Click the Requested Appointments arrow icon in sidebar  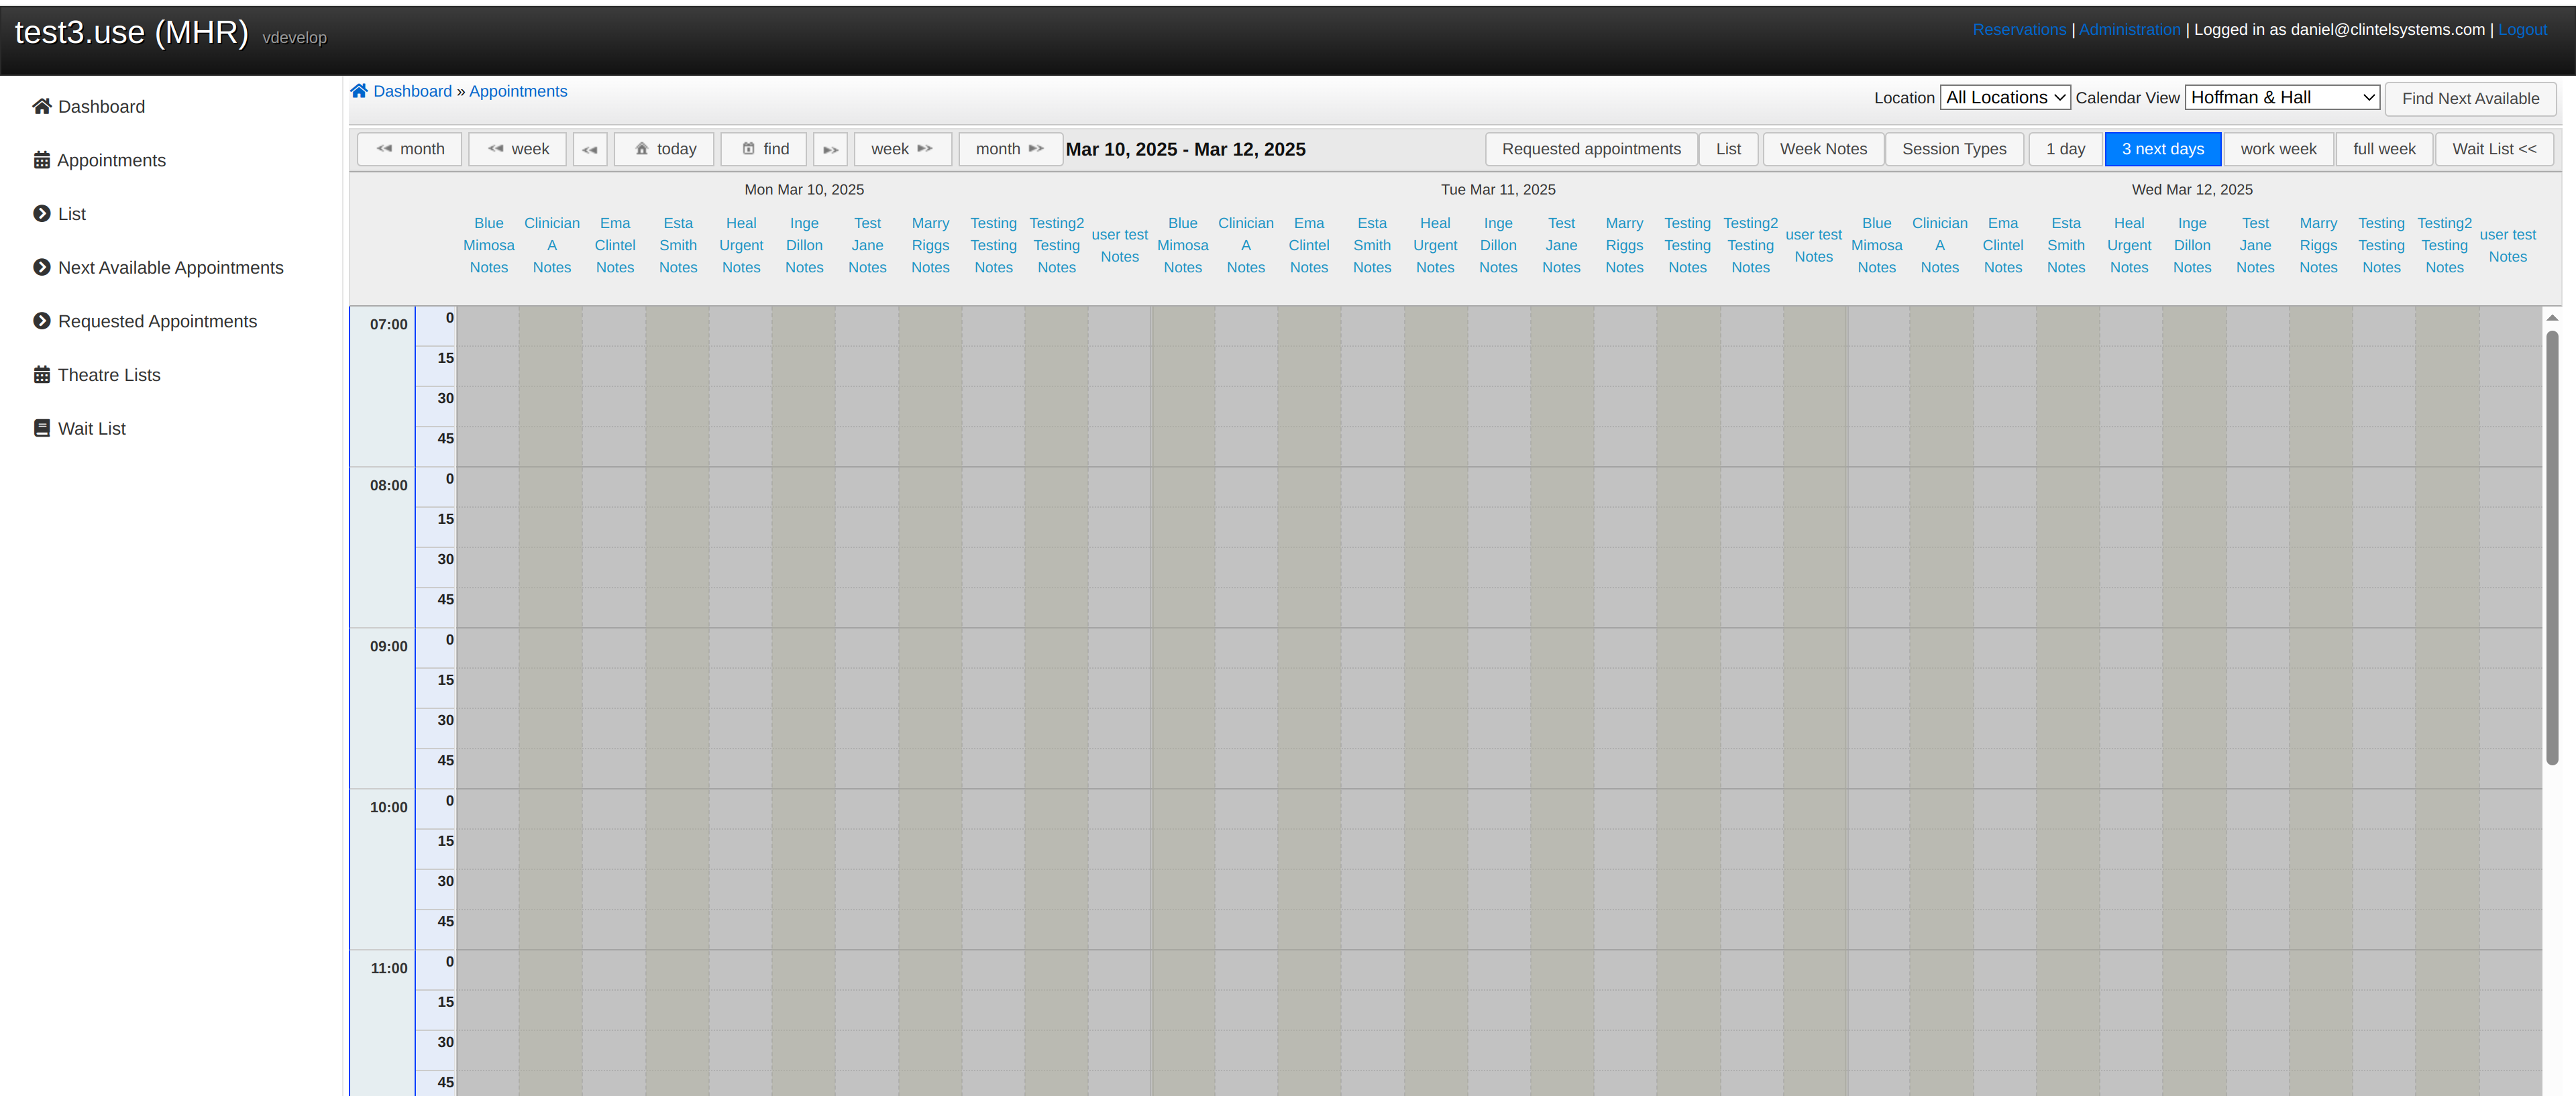click(x=41, y=321)
